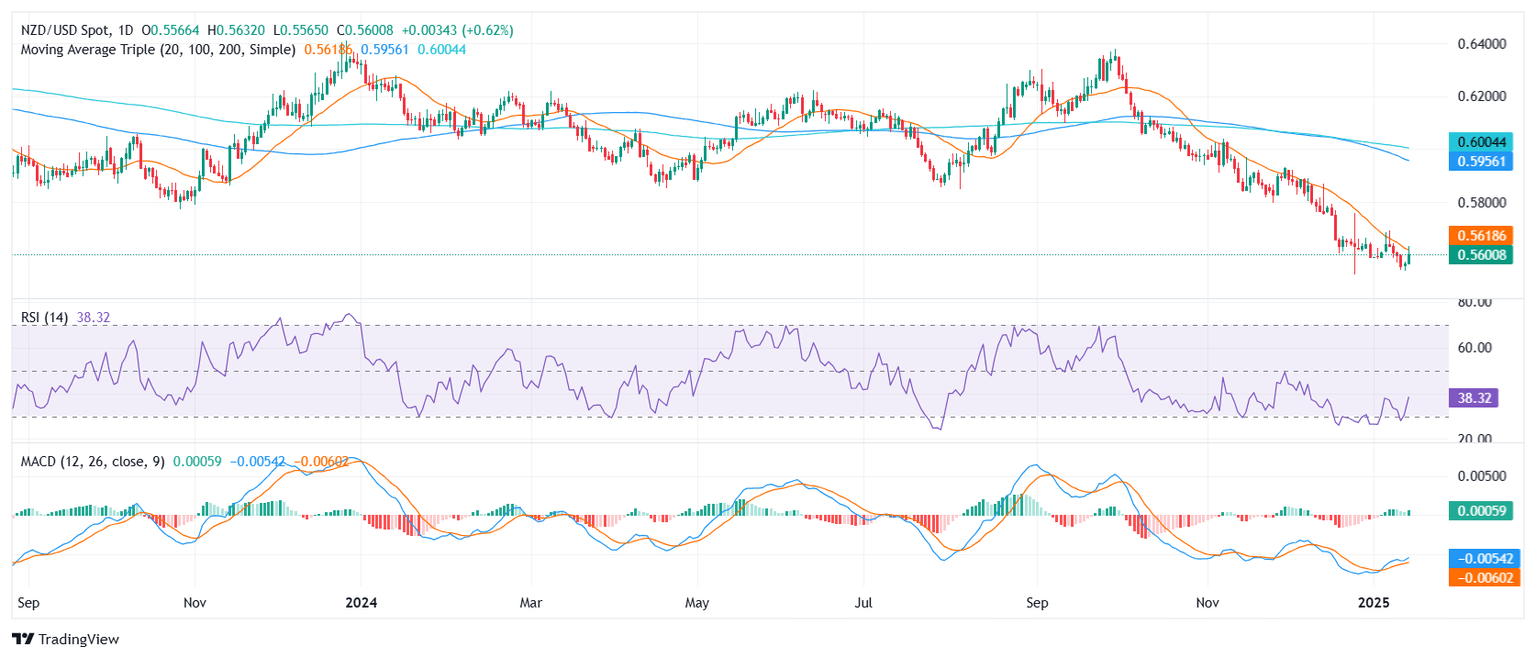
Task: Select the blue 0.59561 price axis tag
Action: tap(1484, 161)
